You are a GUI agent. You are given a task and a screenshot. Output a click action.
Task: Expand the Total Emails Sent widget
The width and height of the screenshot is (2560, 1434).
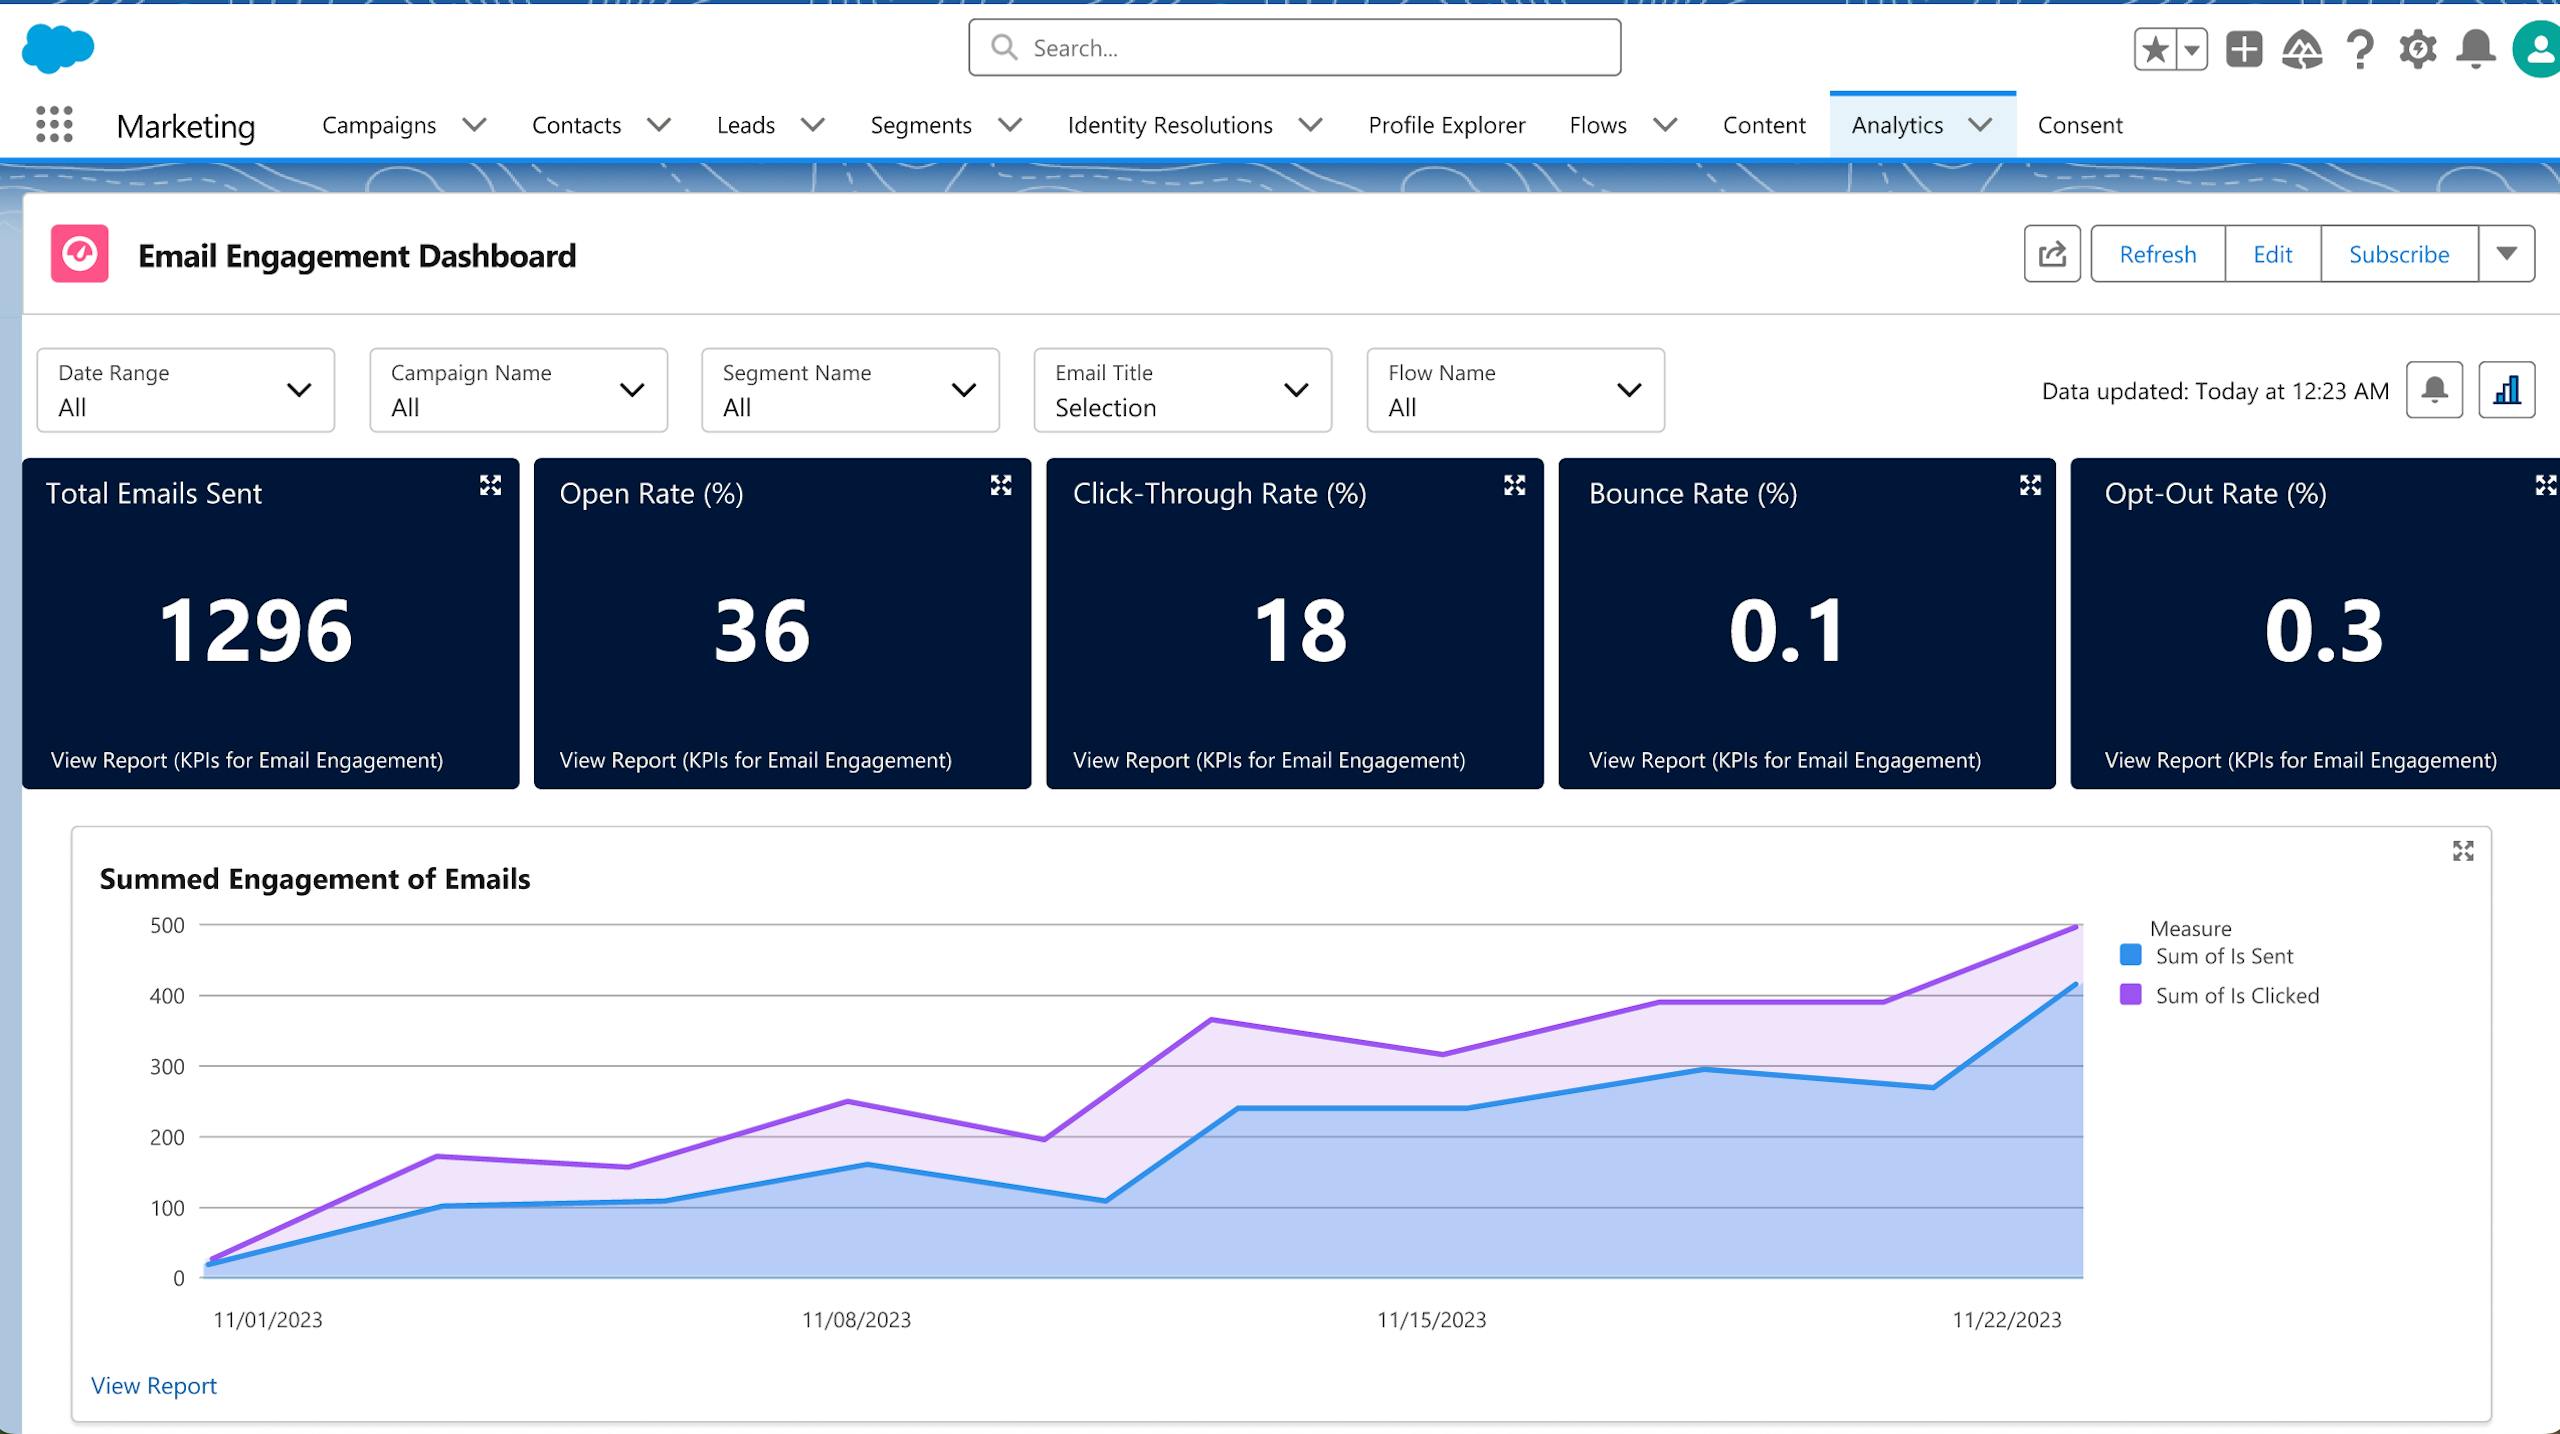(x=490, y=486)
